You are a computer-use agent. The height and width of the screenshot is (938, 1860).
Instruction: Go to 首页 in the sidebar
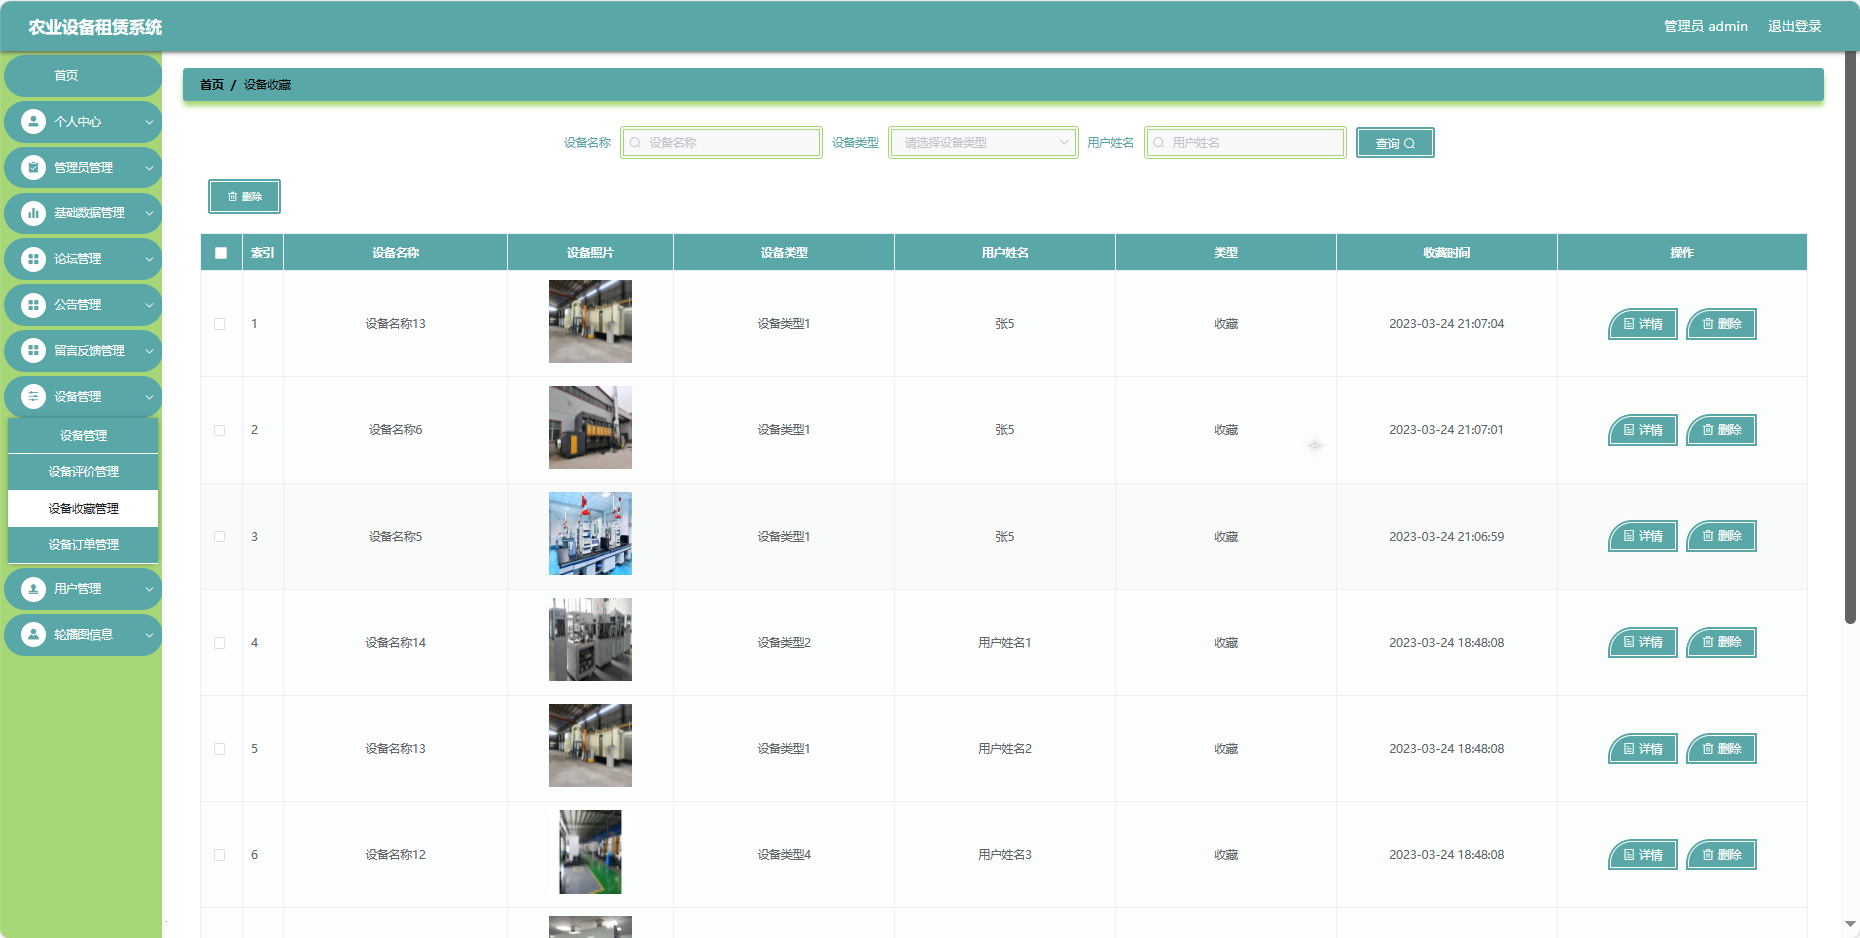pyautogui.click(x=83, y=76)
